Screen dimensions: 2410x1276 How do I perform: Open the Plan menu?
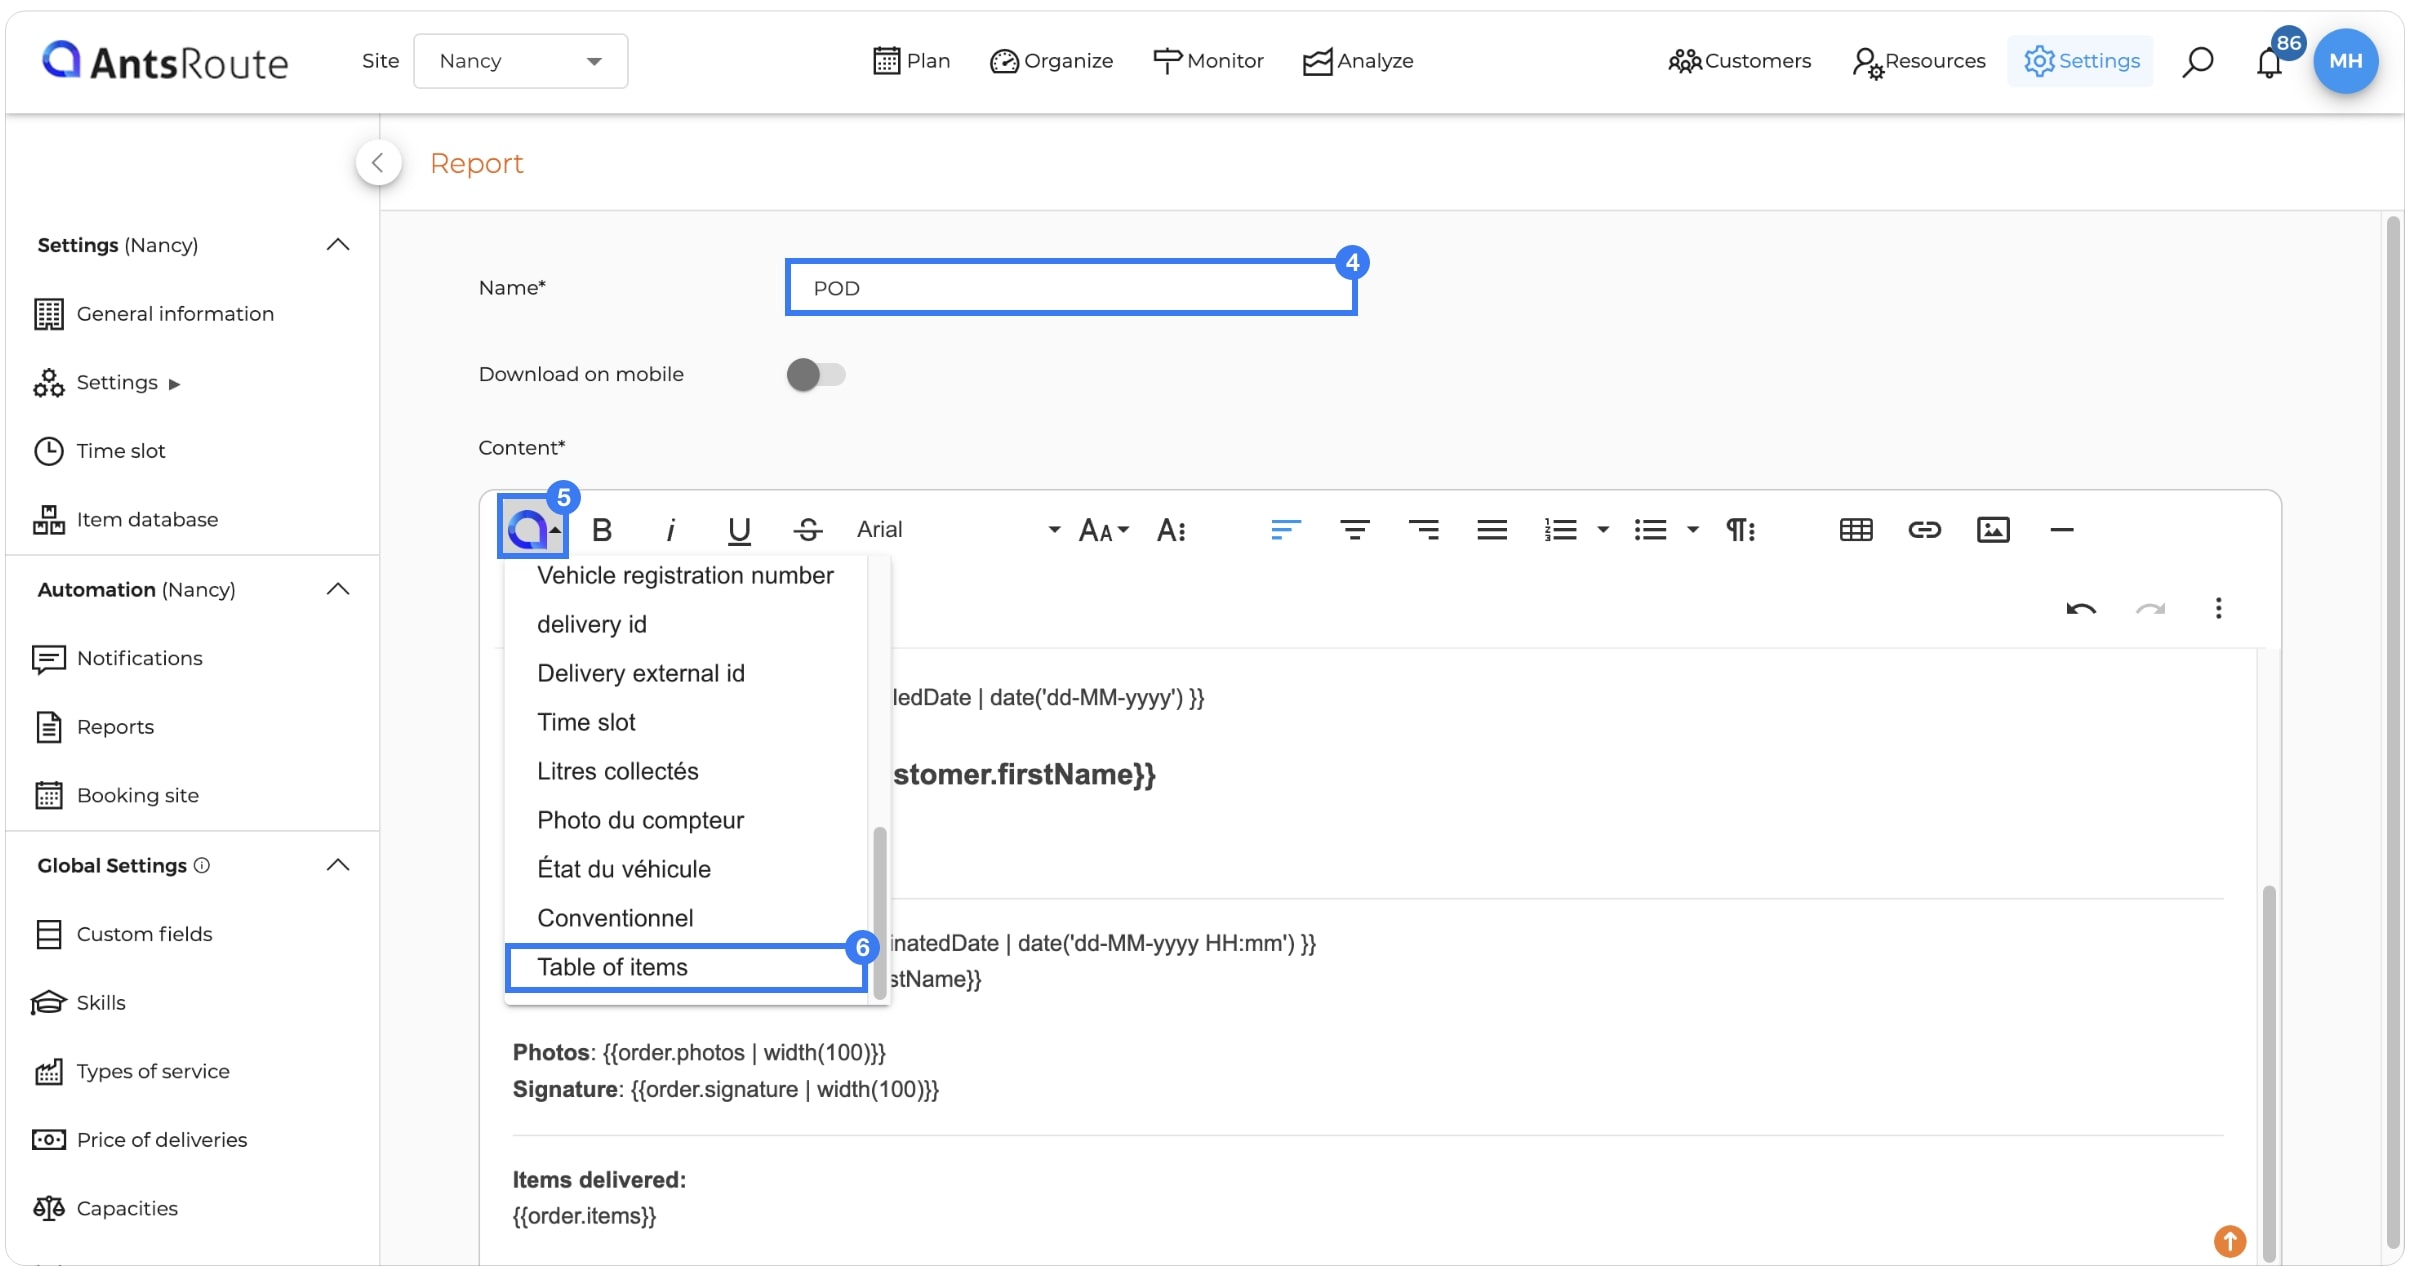click(x=910, y=61)
